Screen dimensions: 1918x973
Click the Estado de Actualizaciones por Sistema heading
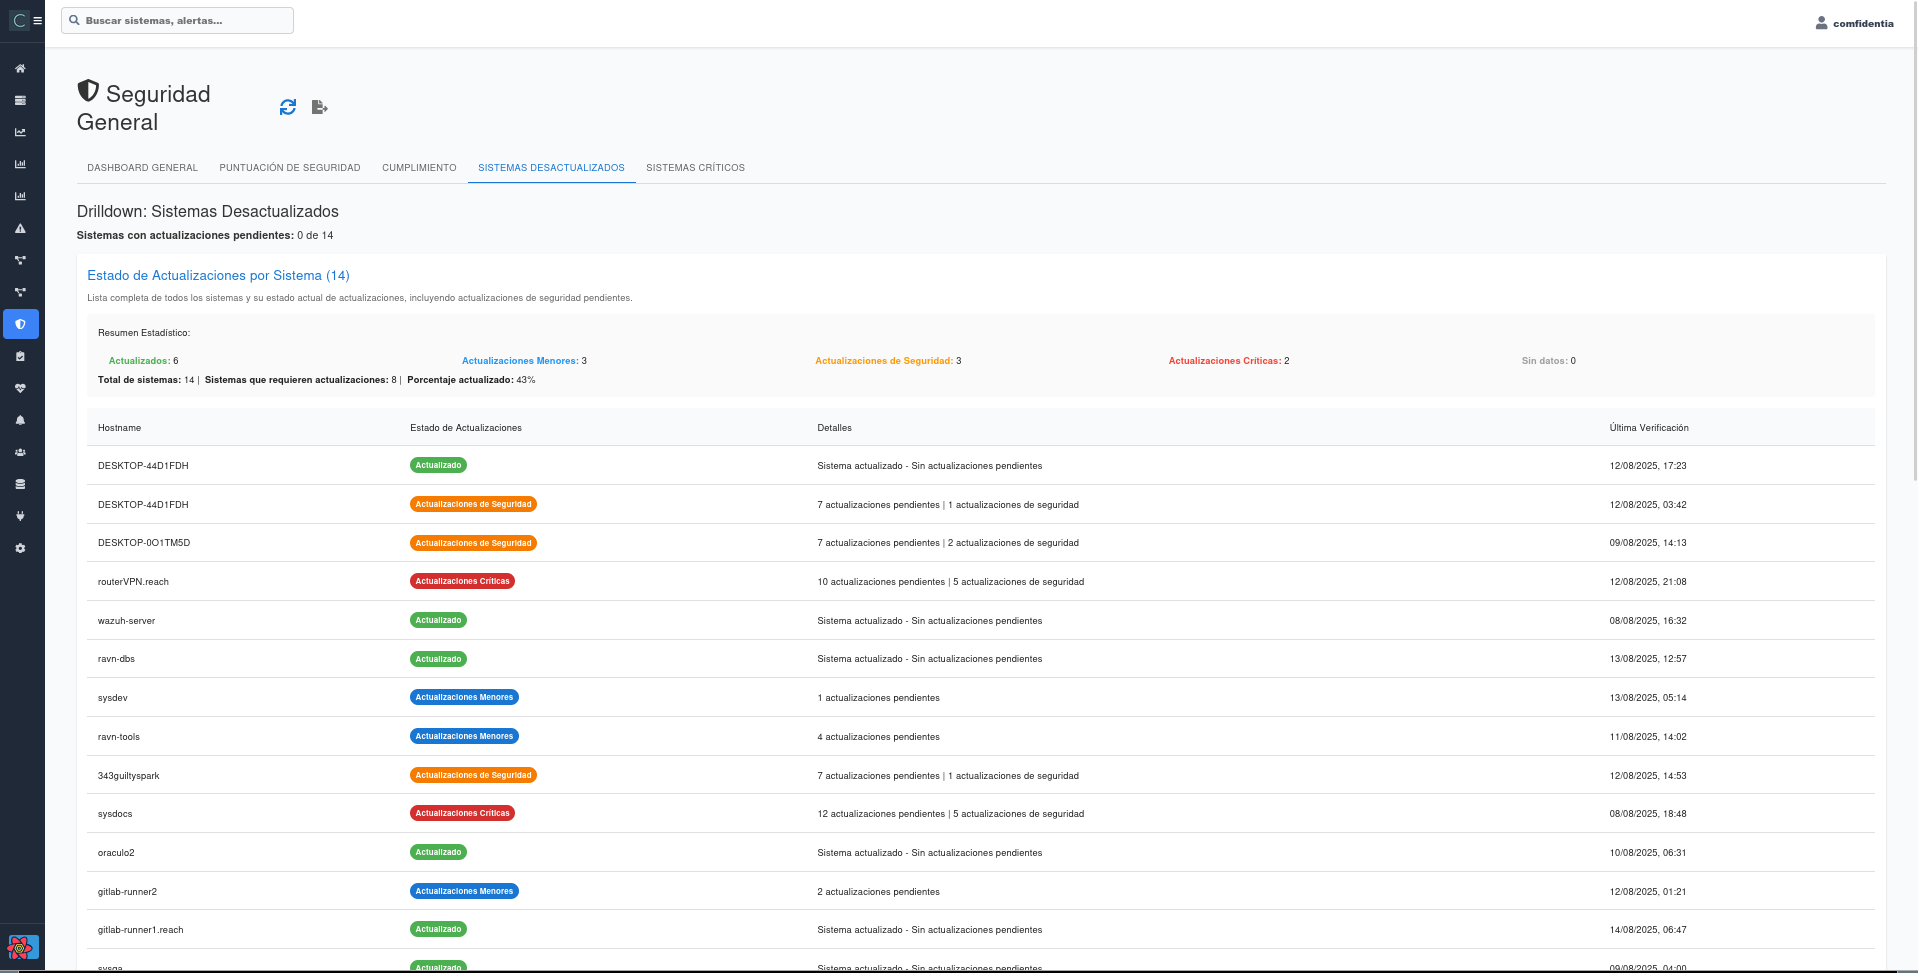218,276
